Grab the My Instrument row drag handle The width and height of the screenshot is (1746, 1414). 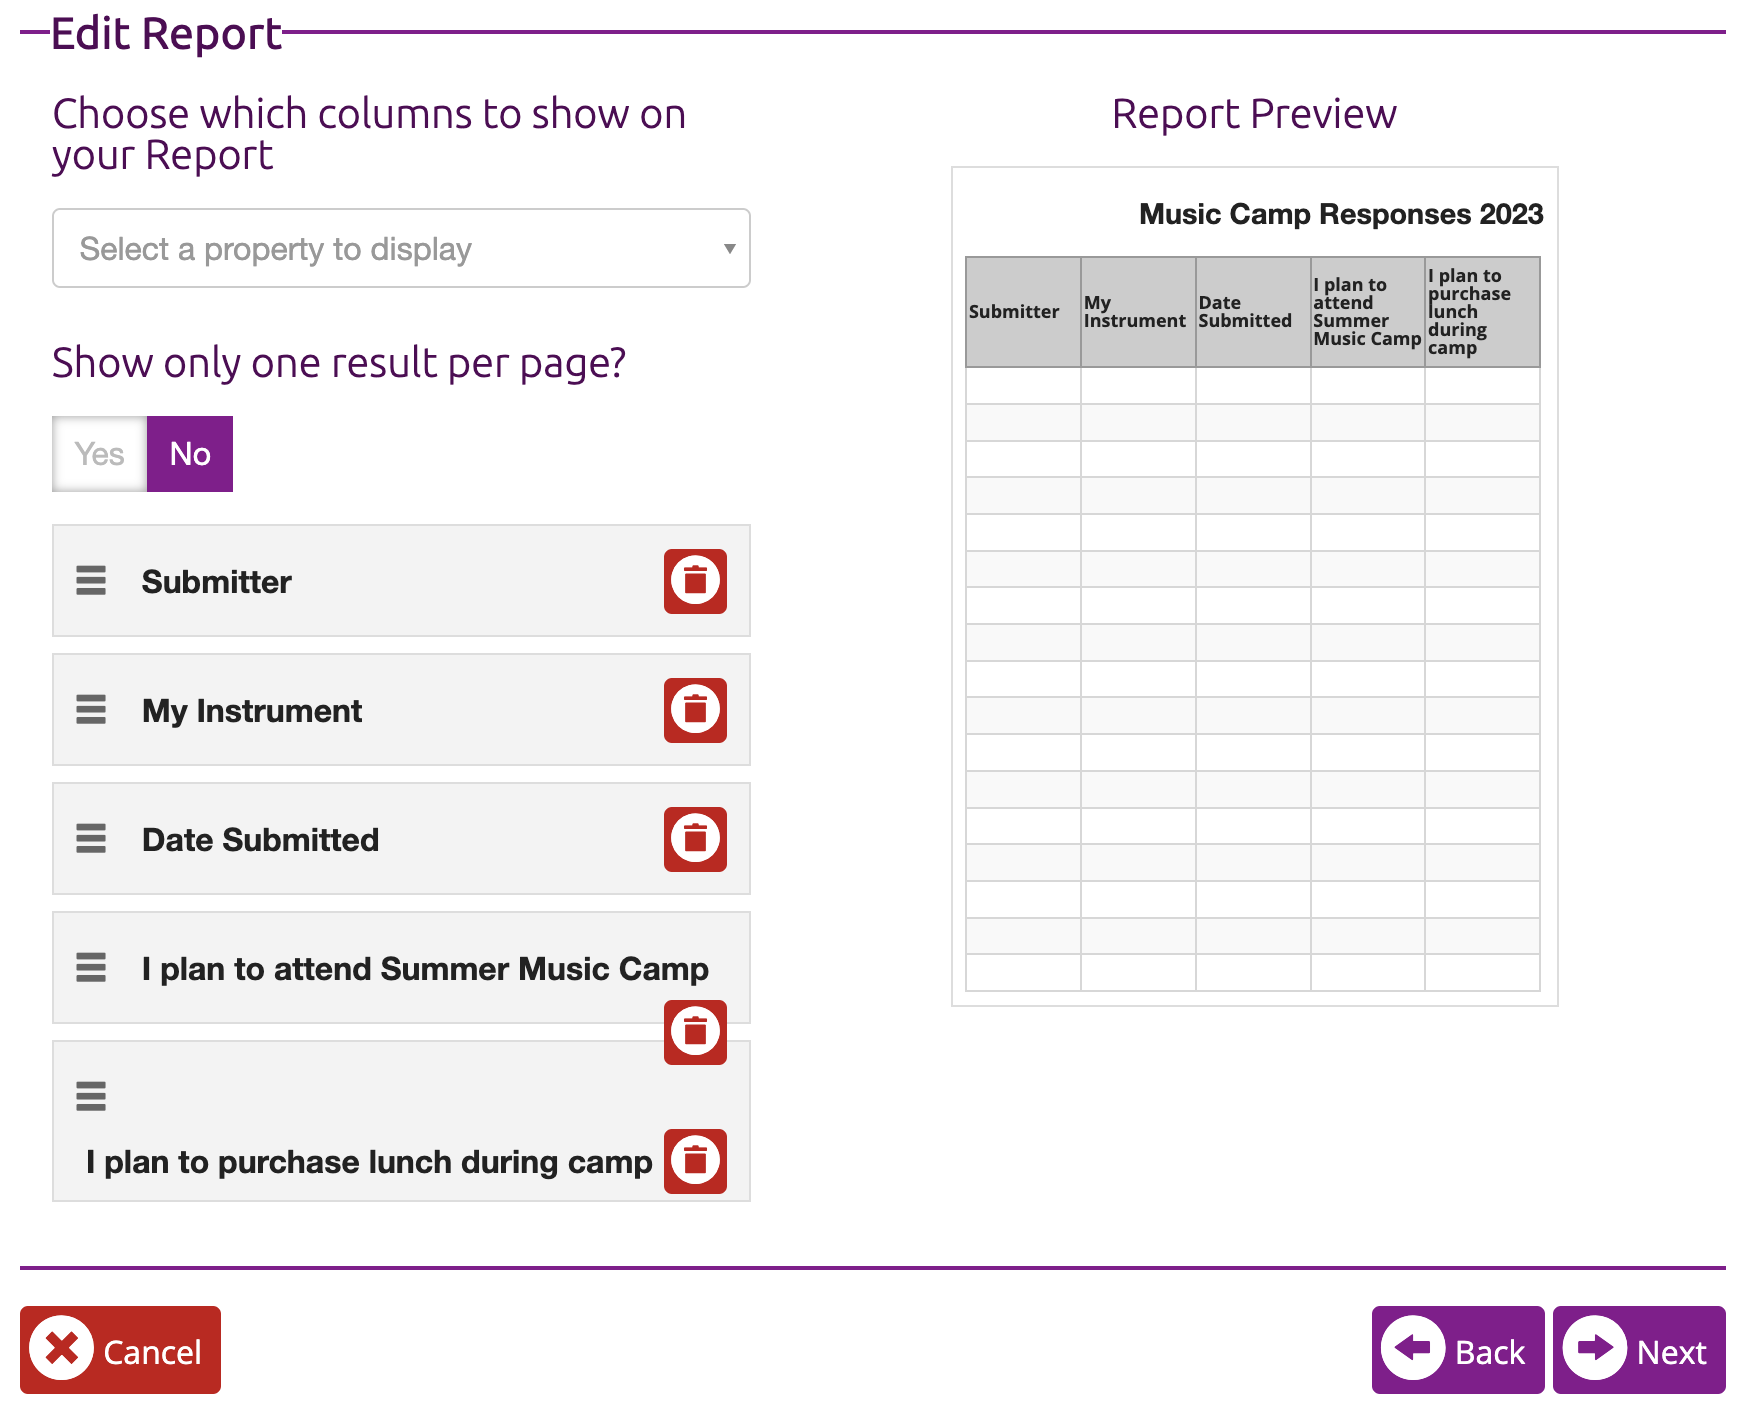[x=91, y=710]
